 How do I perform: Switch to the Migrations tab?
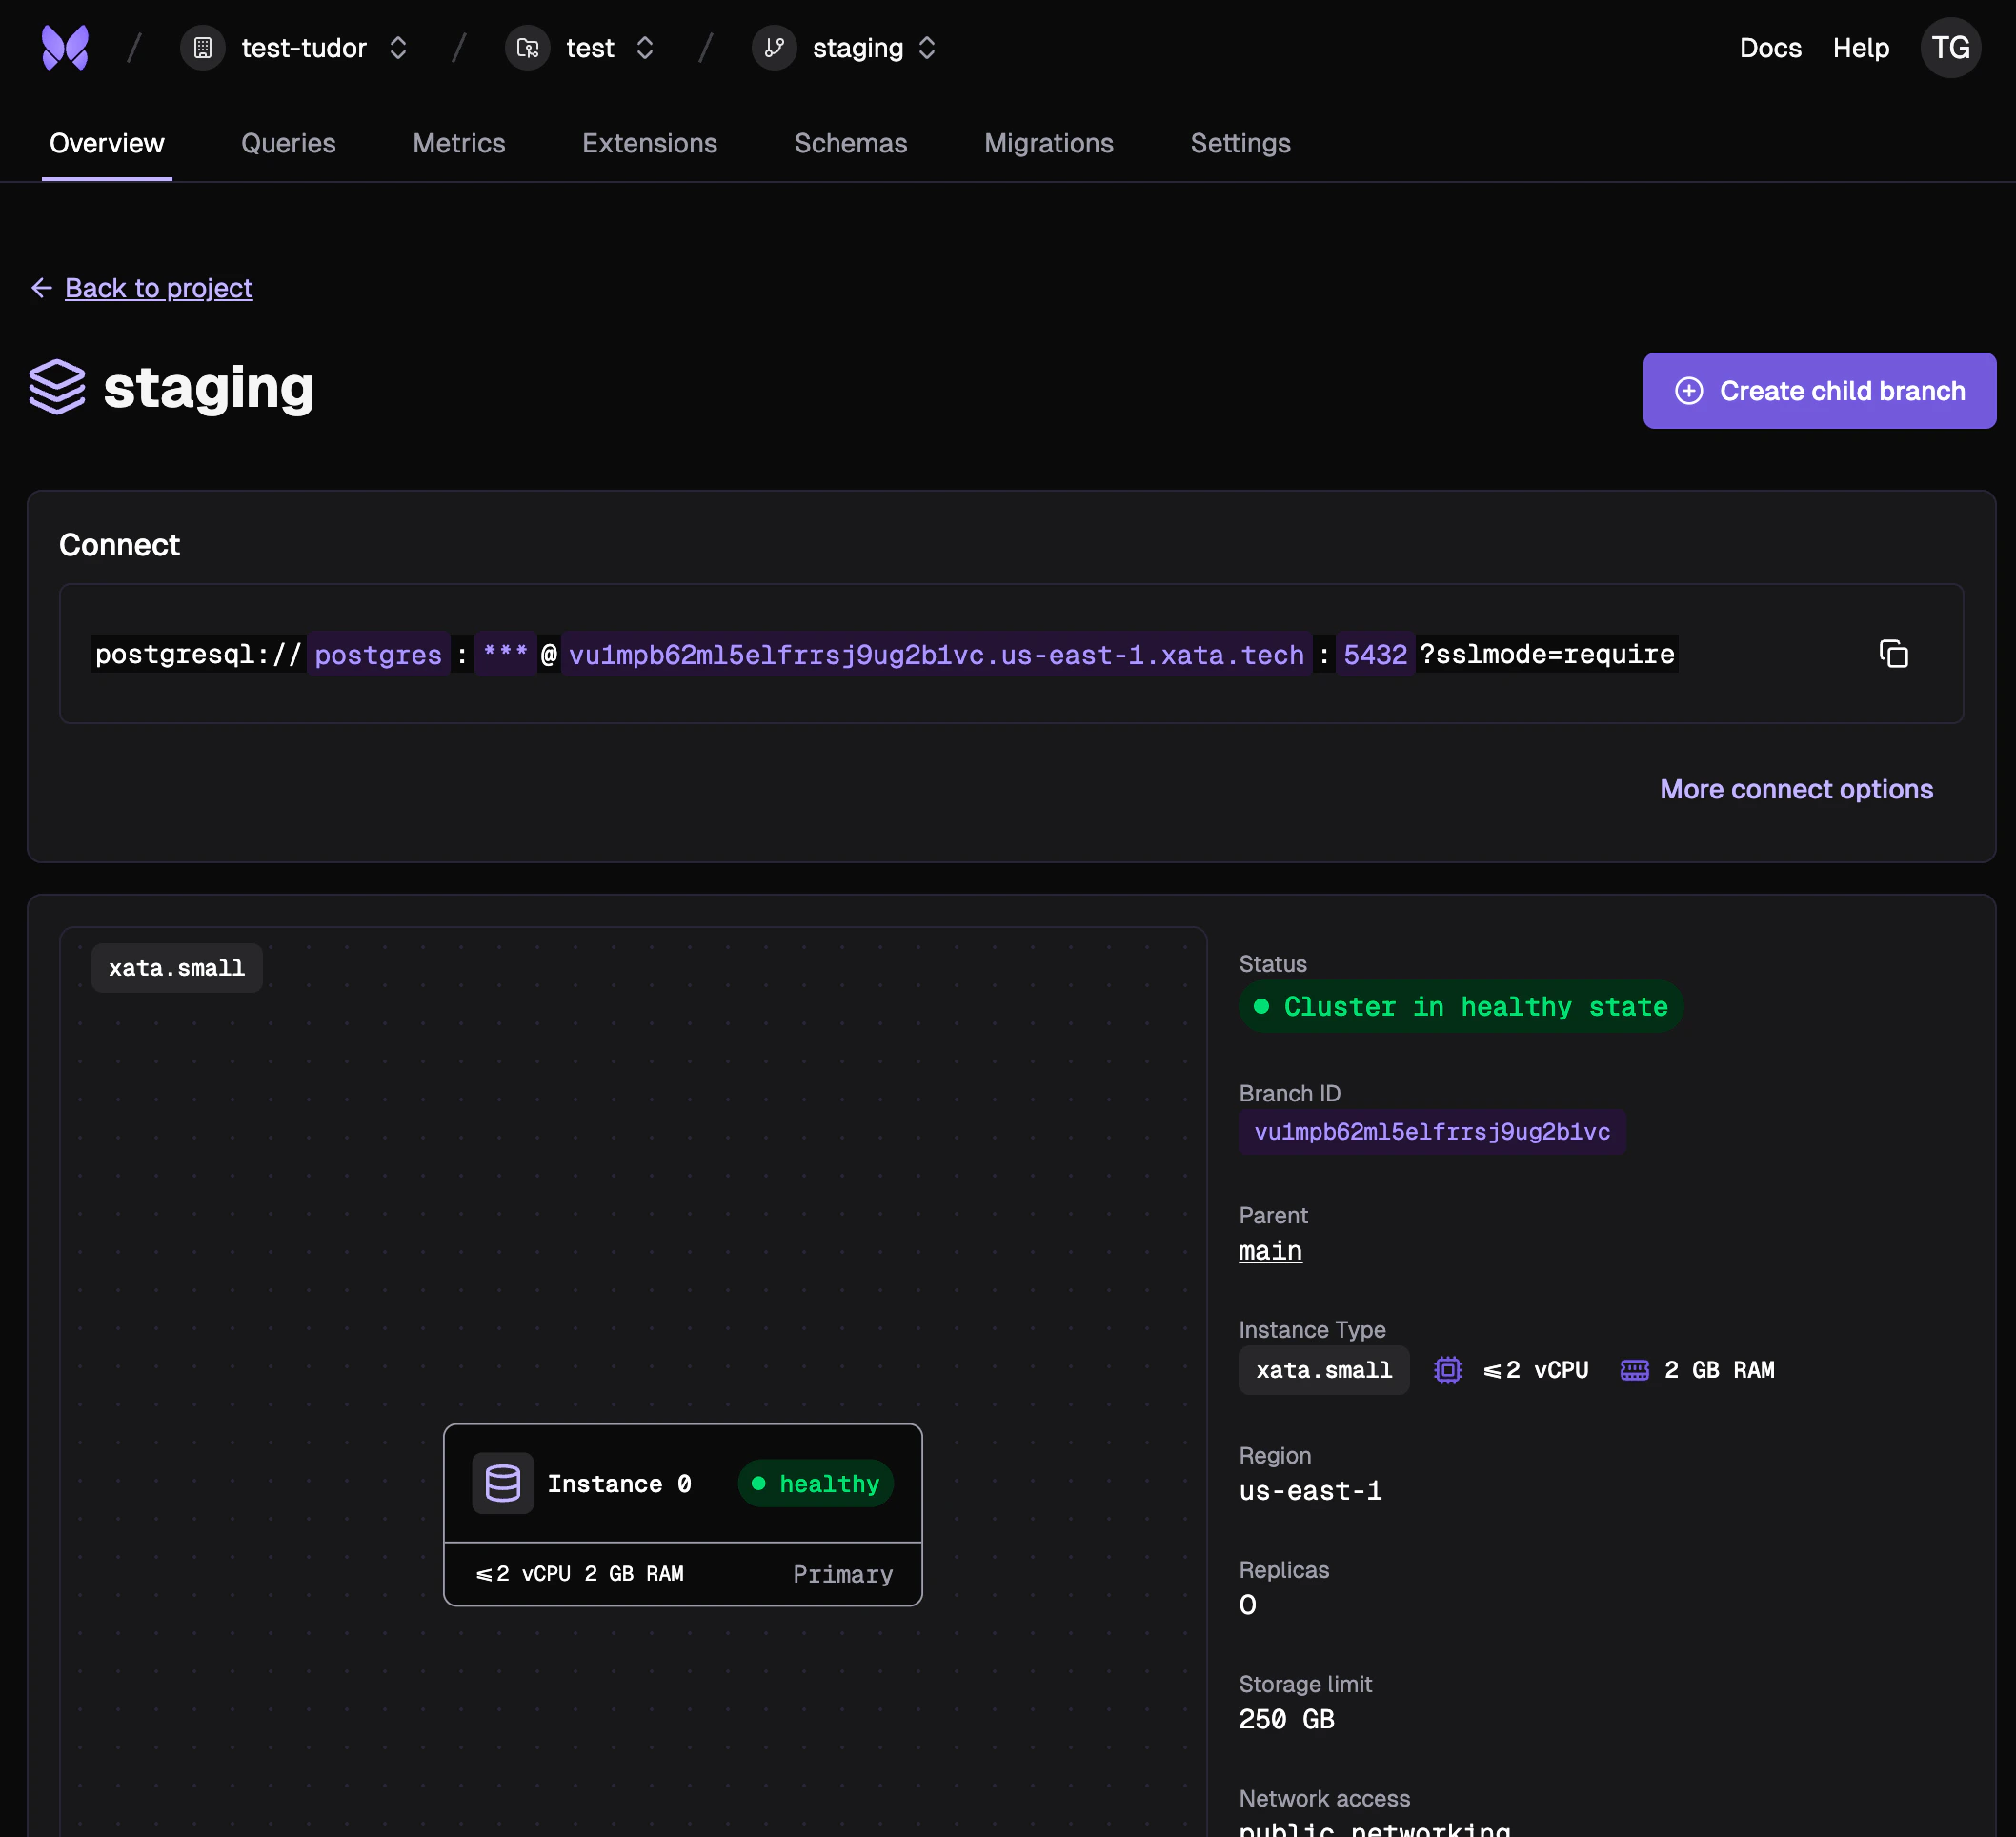point(1049,143)
